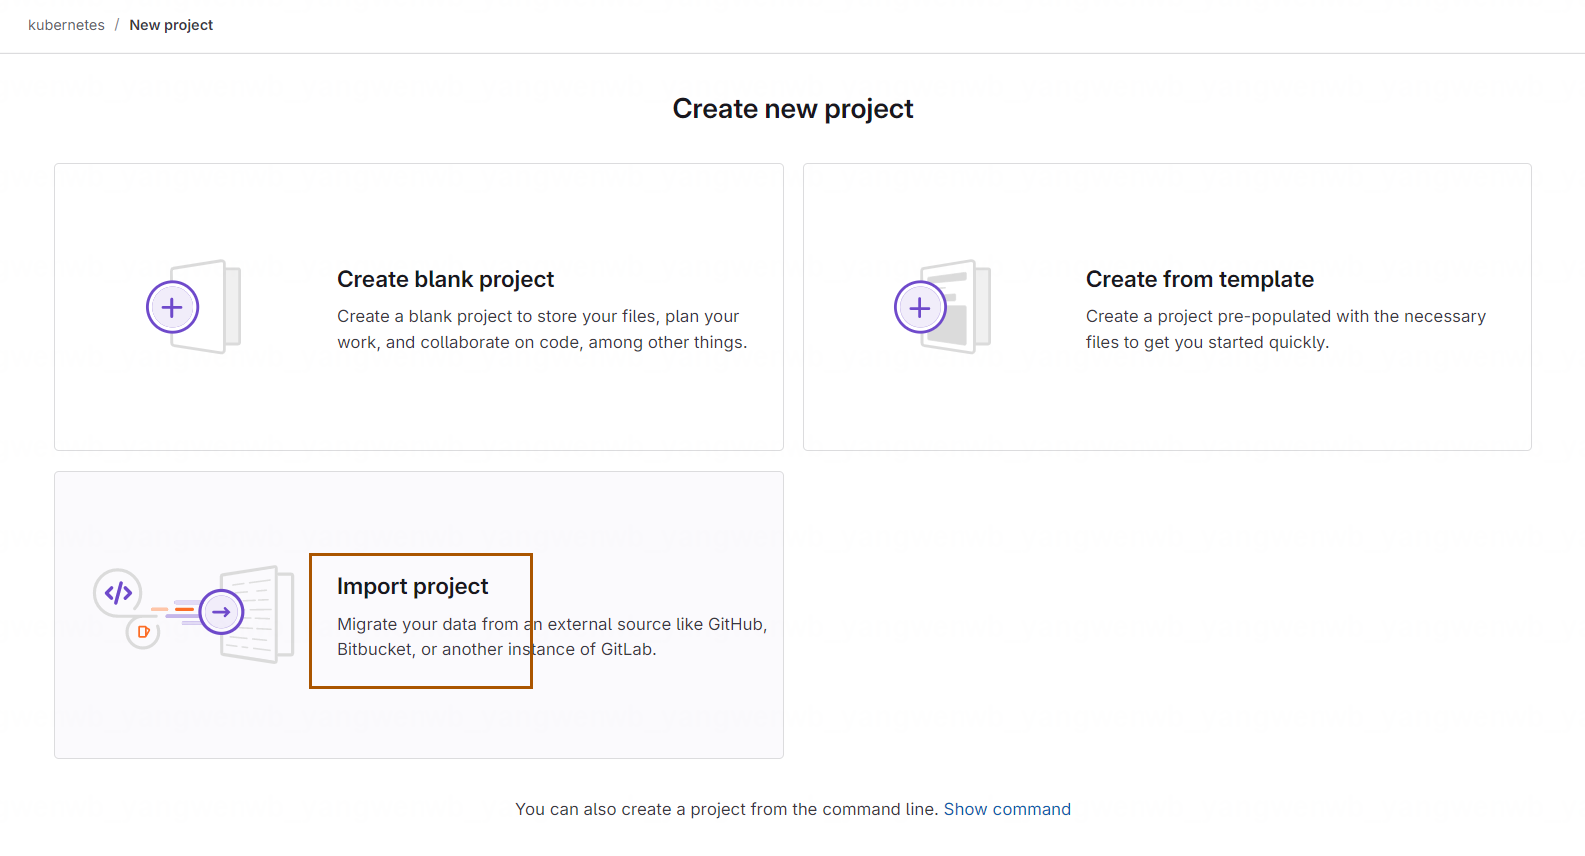Open the Import project heading
This screenshot has width=1585, height=856.
(412, 586)
